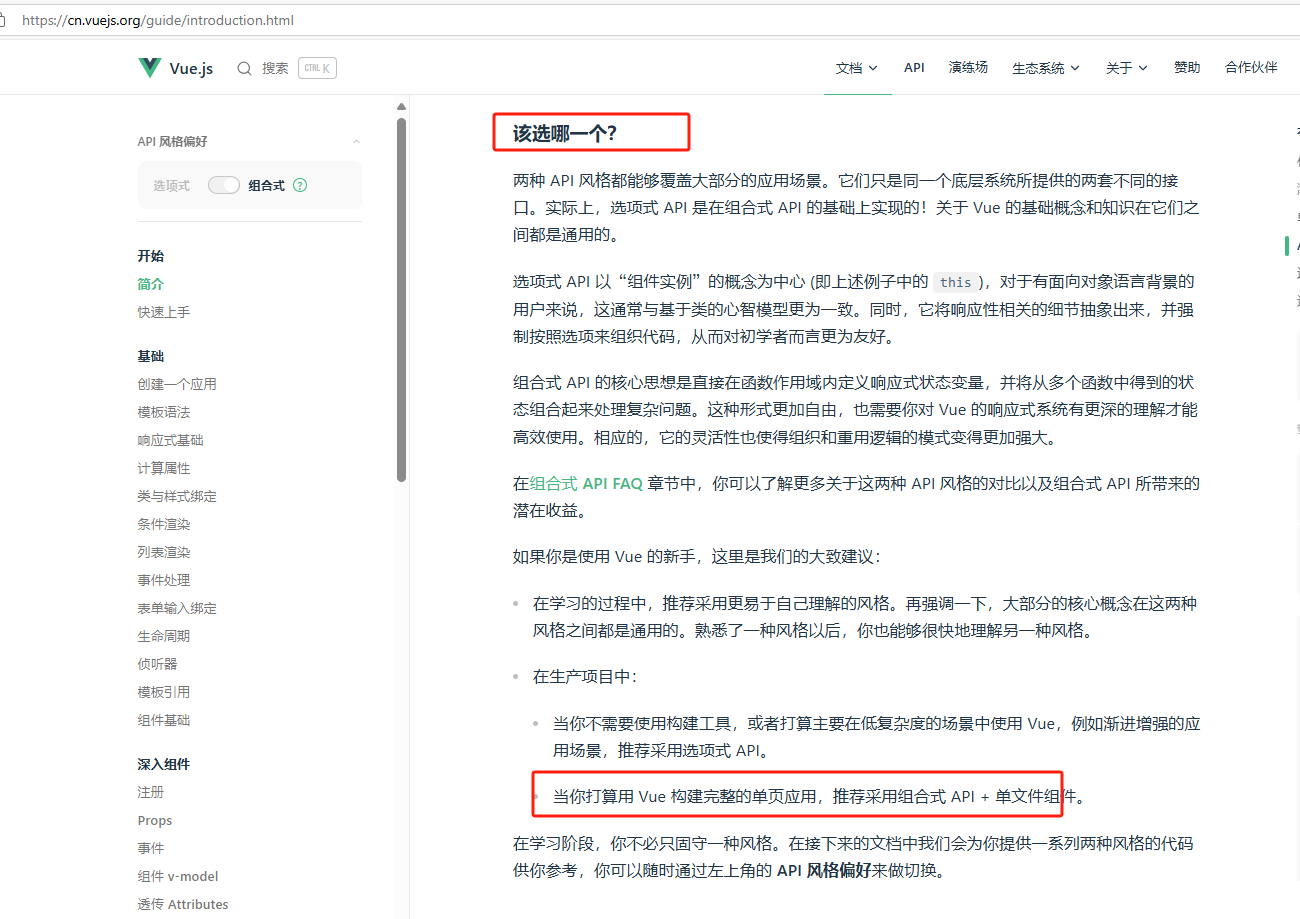Open search via the magnifier icon

pos(244,68)
